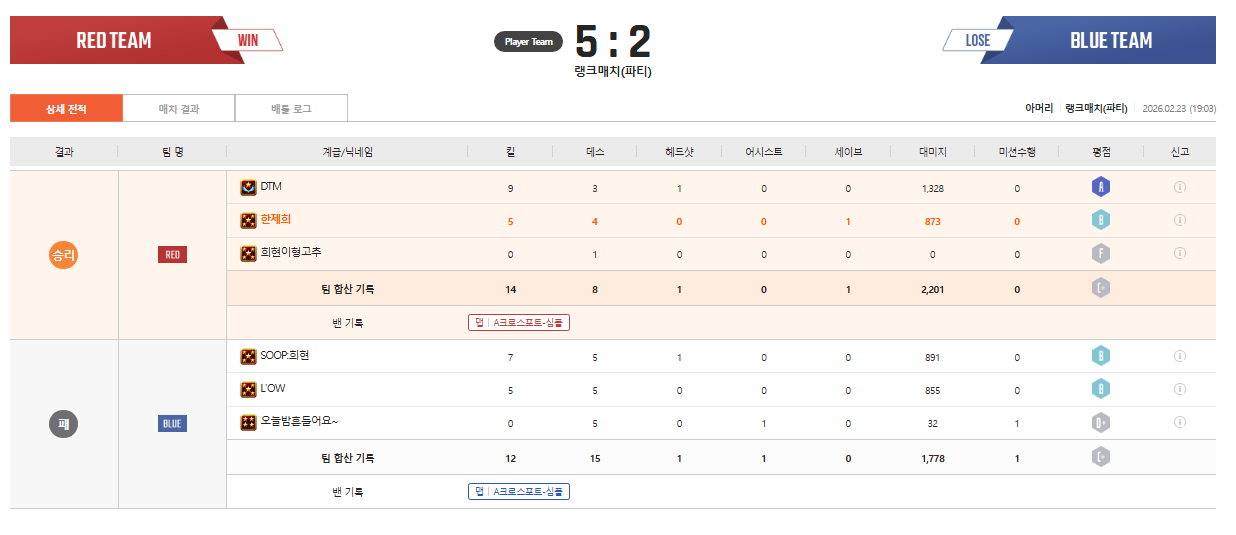This screenshot has width=1236, height=535.
Task: Click the F grade badge for 희현이형고추
Action: pyautogui.click(x=1101, y=254)
